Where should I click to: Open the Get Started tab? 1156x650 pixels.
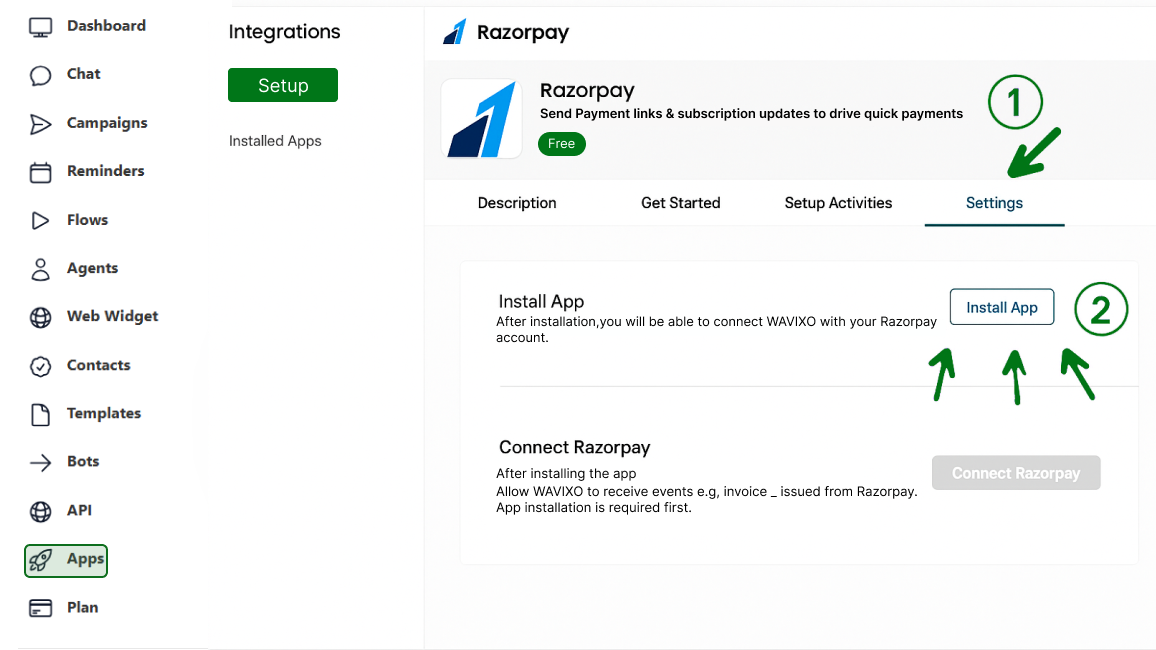(x=680, y=203)
